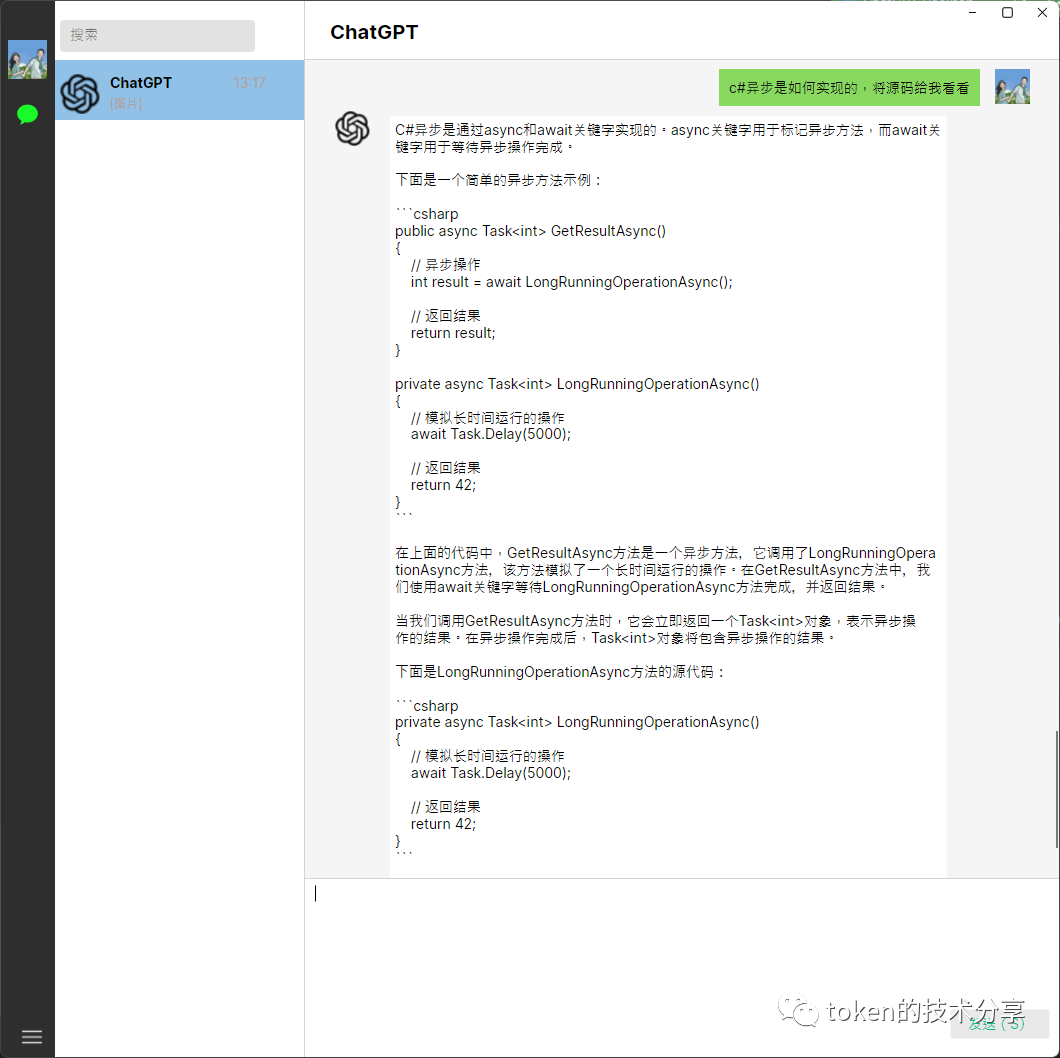1060x1058 pixels.
Task: Click the 13:17 timestamp on ChatGPT chat
Action: [249, 82]
